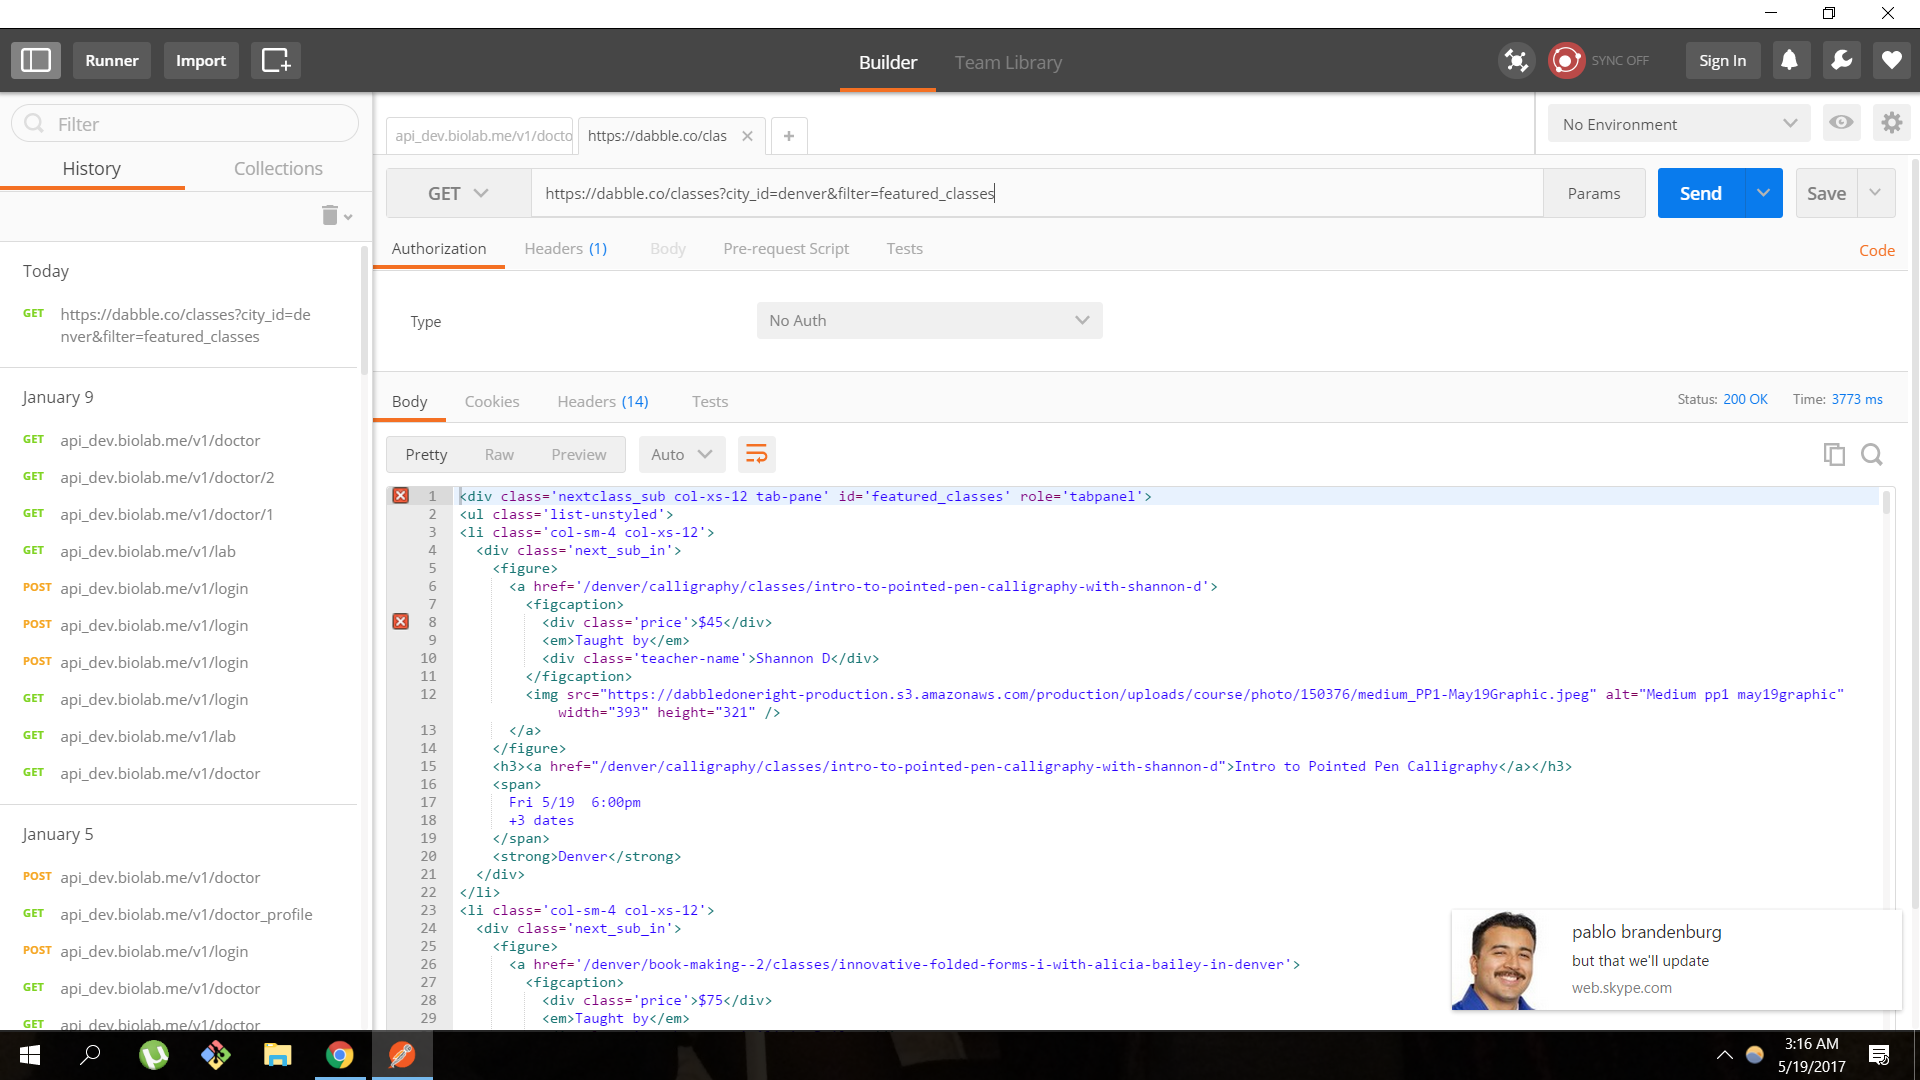Open today's dabble.co history entry
This screenshot has width=1920, height=1080.
click(x=185, y=325)
